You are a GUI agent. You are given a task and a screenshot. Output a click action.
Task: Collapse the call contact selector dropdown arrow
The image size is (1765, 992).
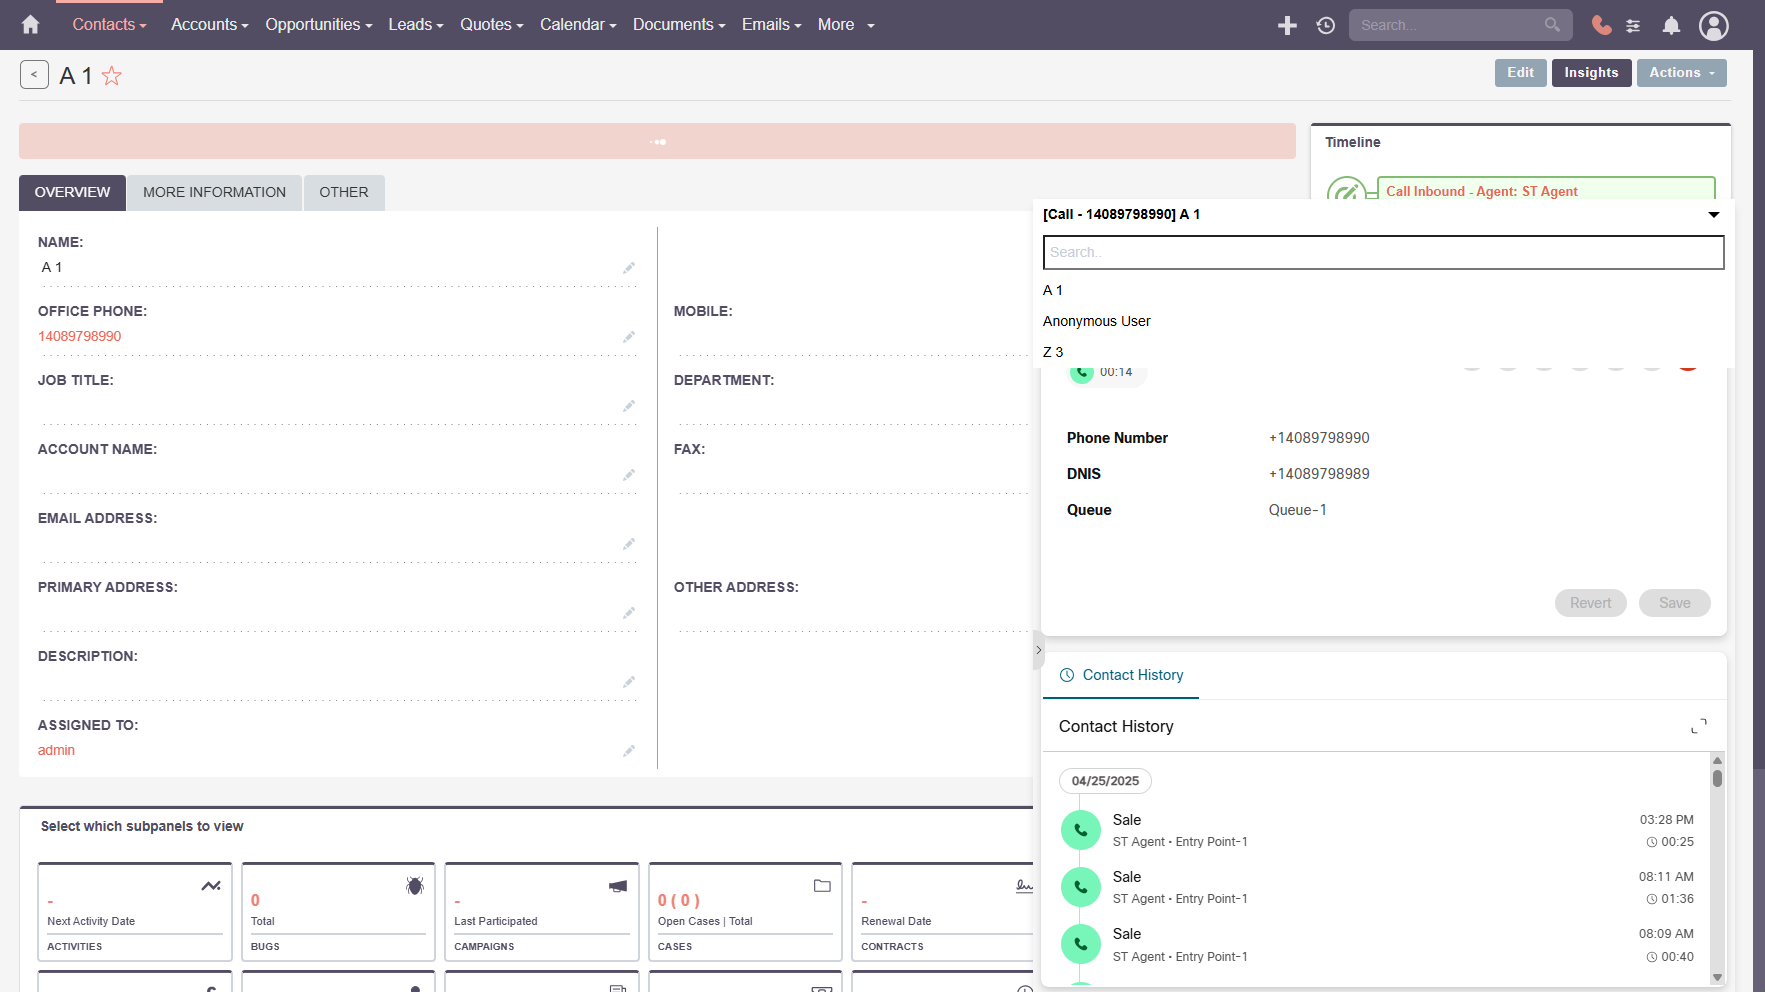click(x=1713, y=215)
